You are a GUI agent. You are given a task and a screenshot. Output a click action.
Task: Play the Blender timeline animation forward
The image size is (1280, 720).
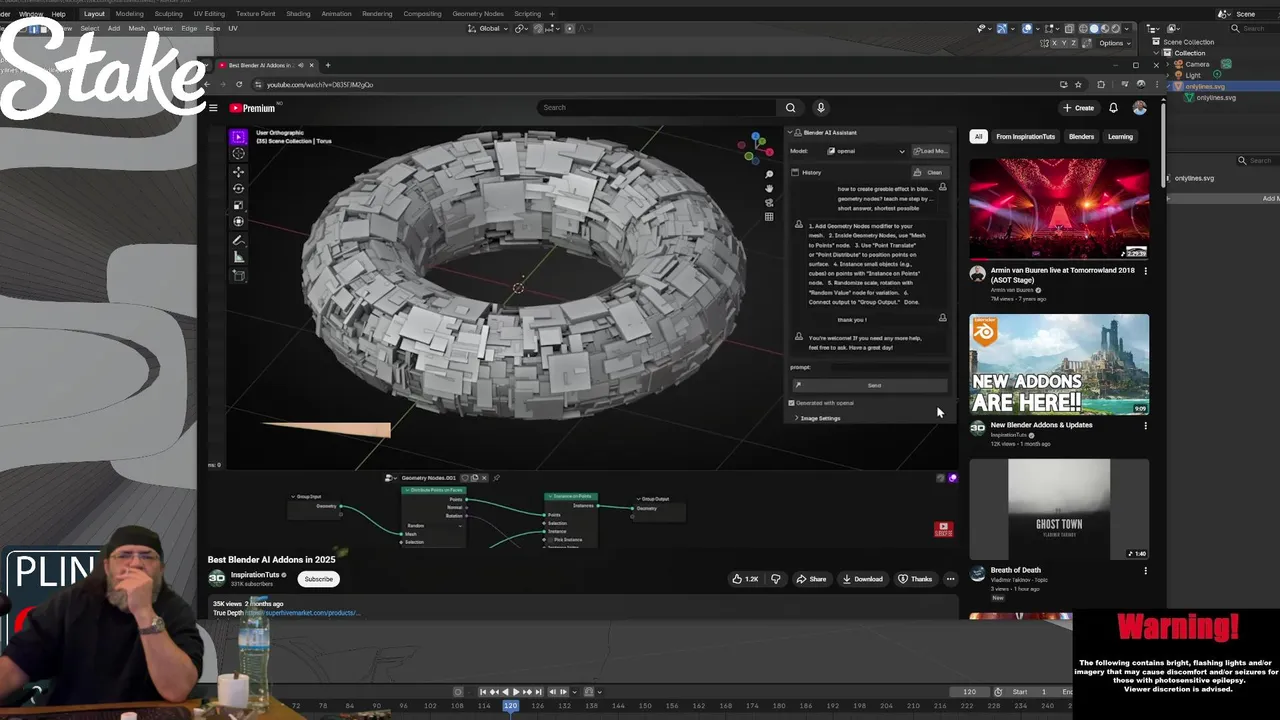click(516, 691)
